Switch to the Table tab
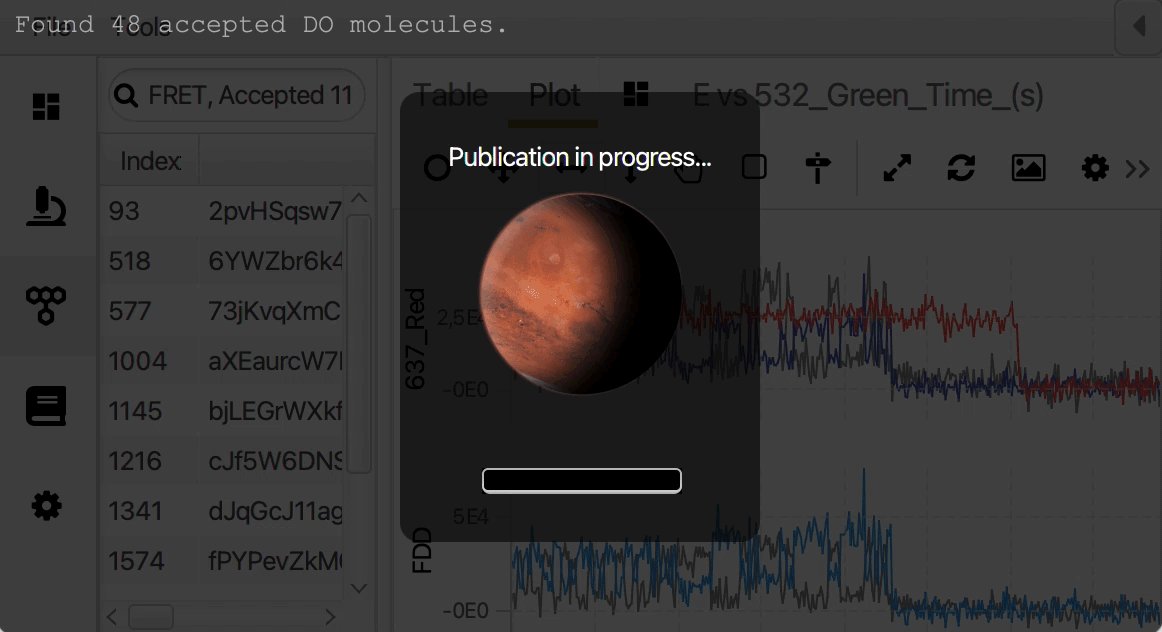This screenshot has width=1162, height=632. click(451, 96)
